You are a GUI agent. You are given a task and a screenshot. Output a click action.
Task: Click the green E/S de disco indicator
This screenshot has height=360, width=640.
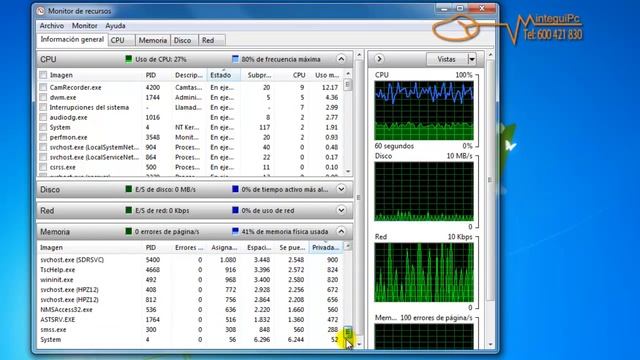[129, 189]
